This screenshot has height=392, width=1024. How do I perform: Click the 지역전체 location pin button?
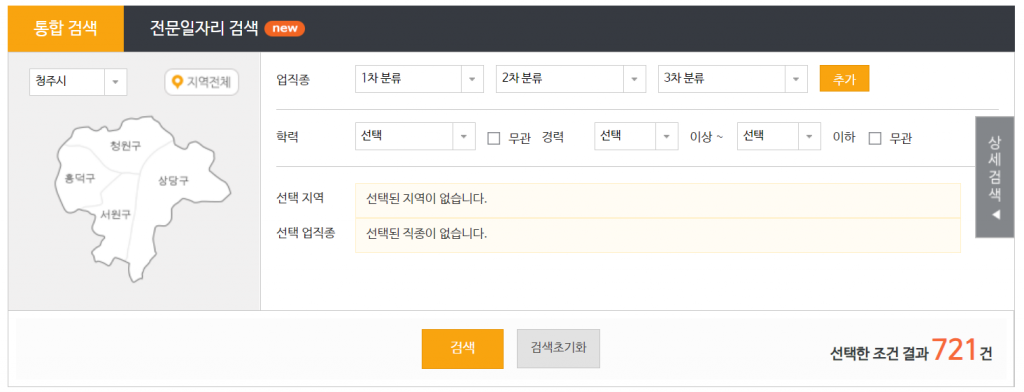(201, 82)
